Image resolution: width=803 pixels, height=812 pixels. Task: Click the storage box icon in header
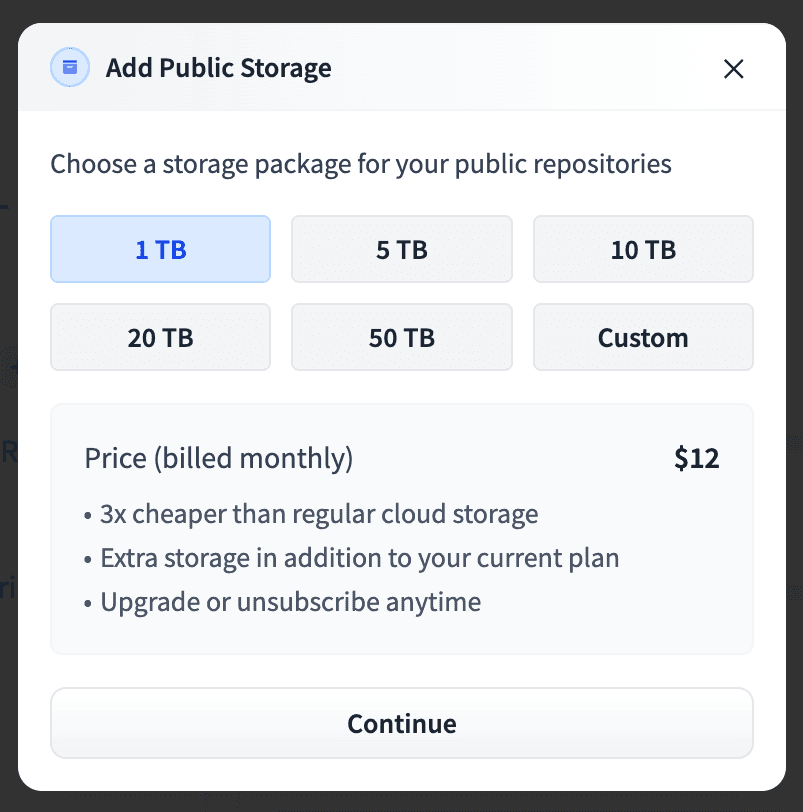(69, 68)
